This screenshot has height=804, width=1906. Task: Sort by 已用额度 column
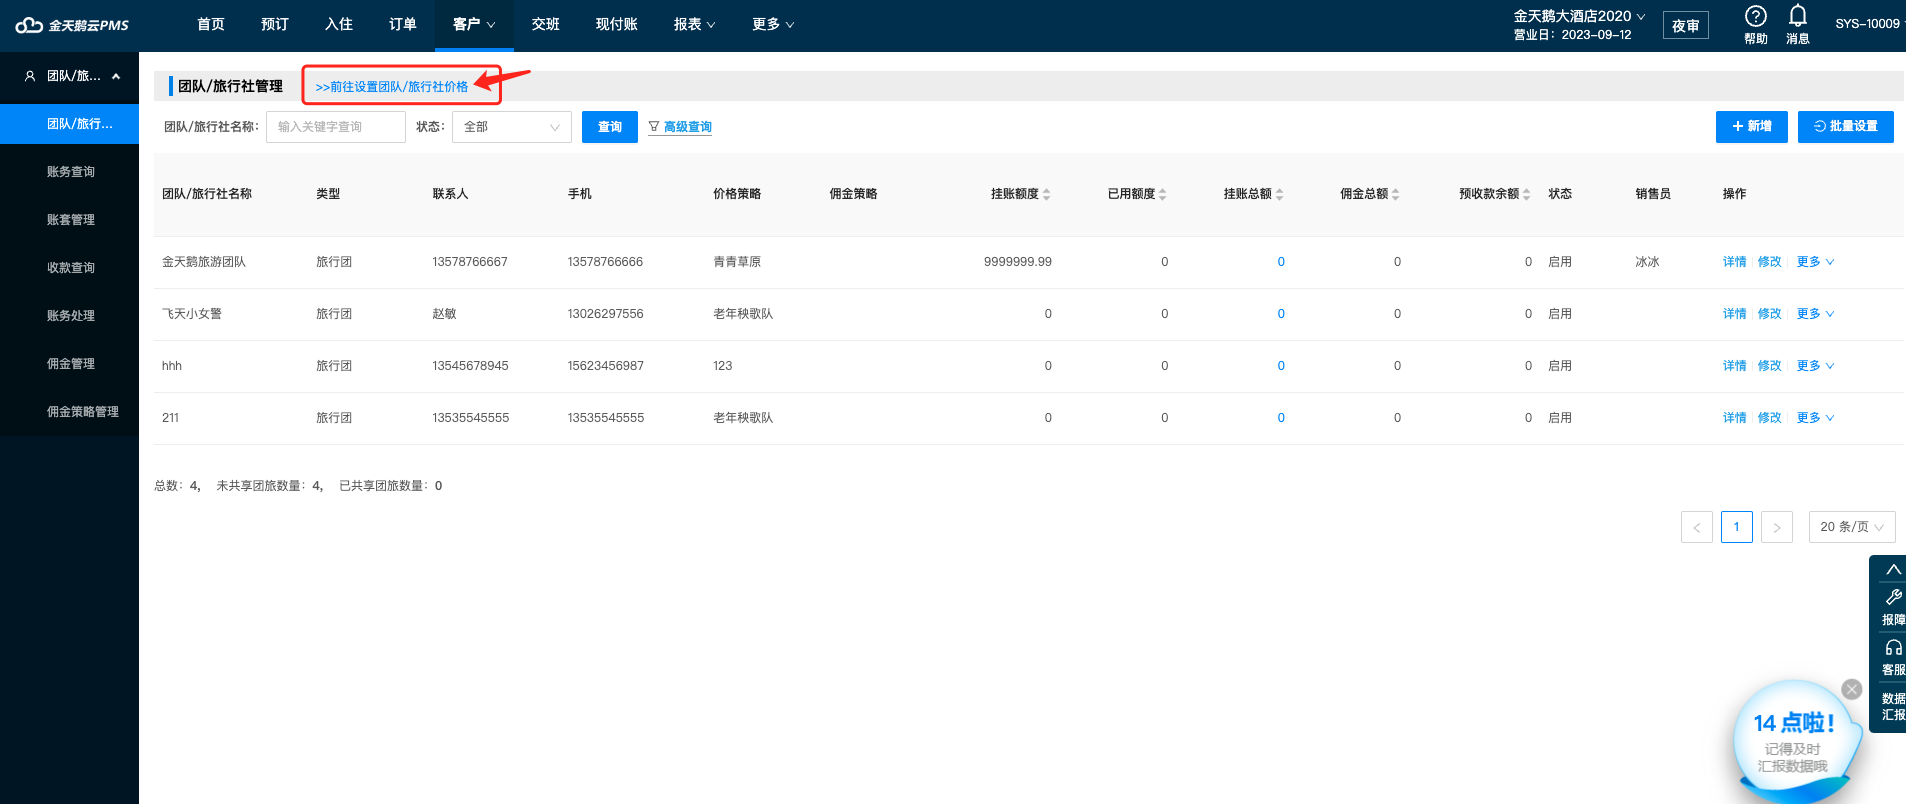click(x=1162, y=194)
